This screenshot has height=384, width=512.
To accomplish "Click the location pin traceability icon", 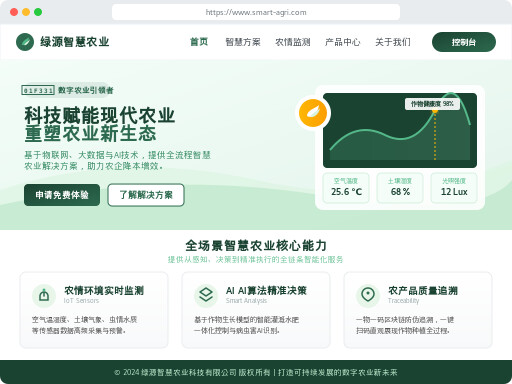I will coord(368,295).
